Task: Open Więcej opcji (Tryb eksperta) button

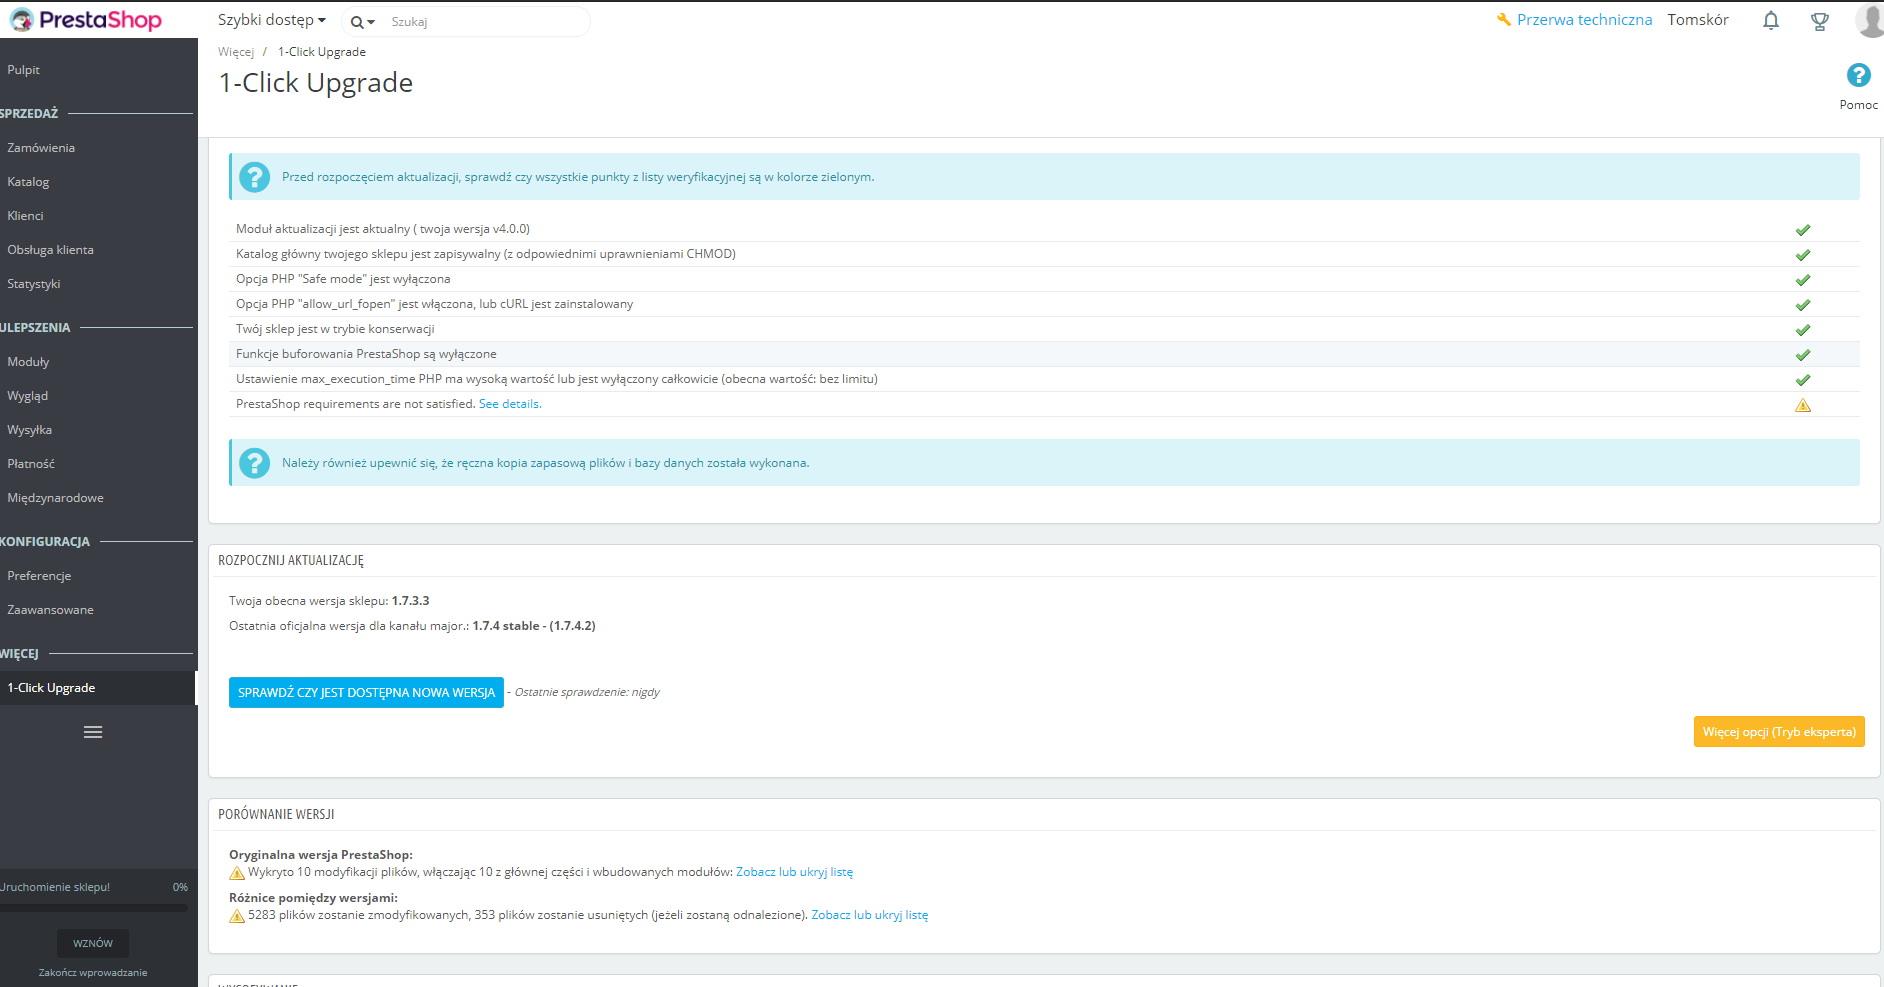Action: [1779, 732]
